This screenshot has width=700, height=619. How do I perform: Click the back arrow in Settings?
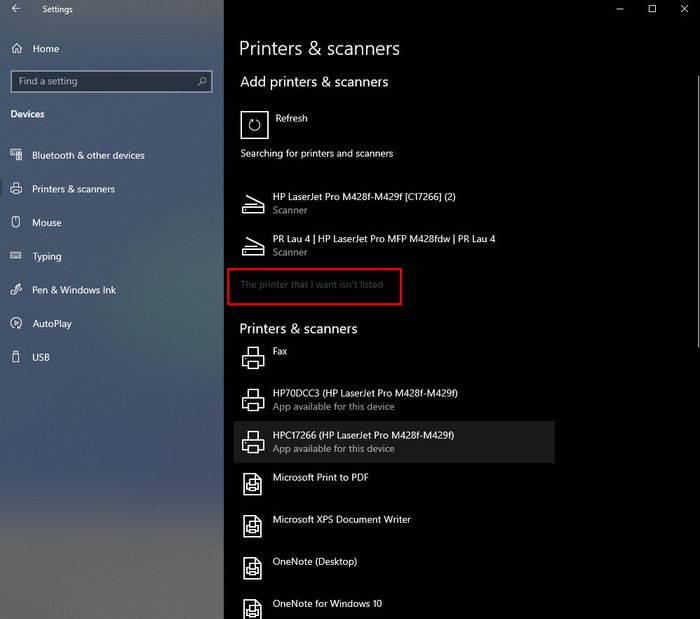tap(16, 8)
